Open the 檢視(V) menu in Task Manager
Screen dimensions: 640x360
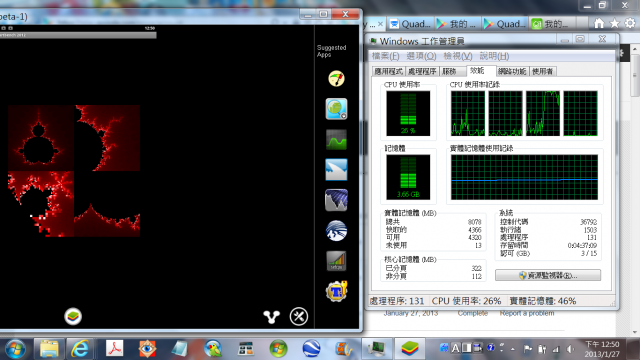[458, 56]
